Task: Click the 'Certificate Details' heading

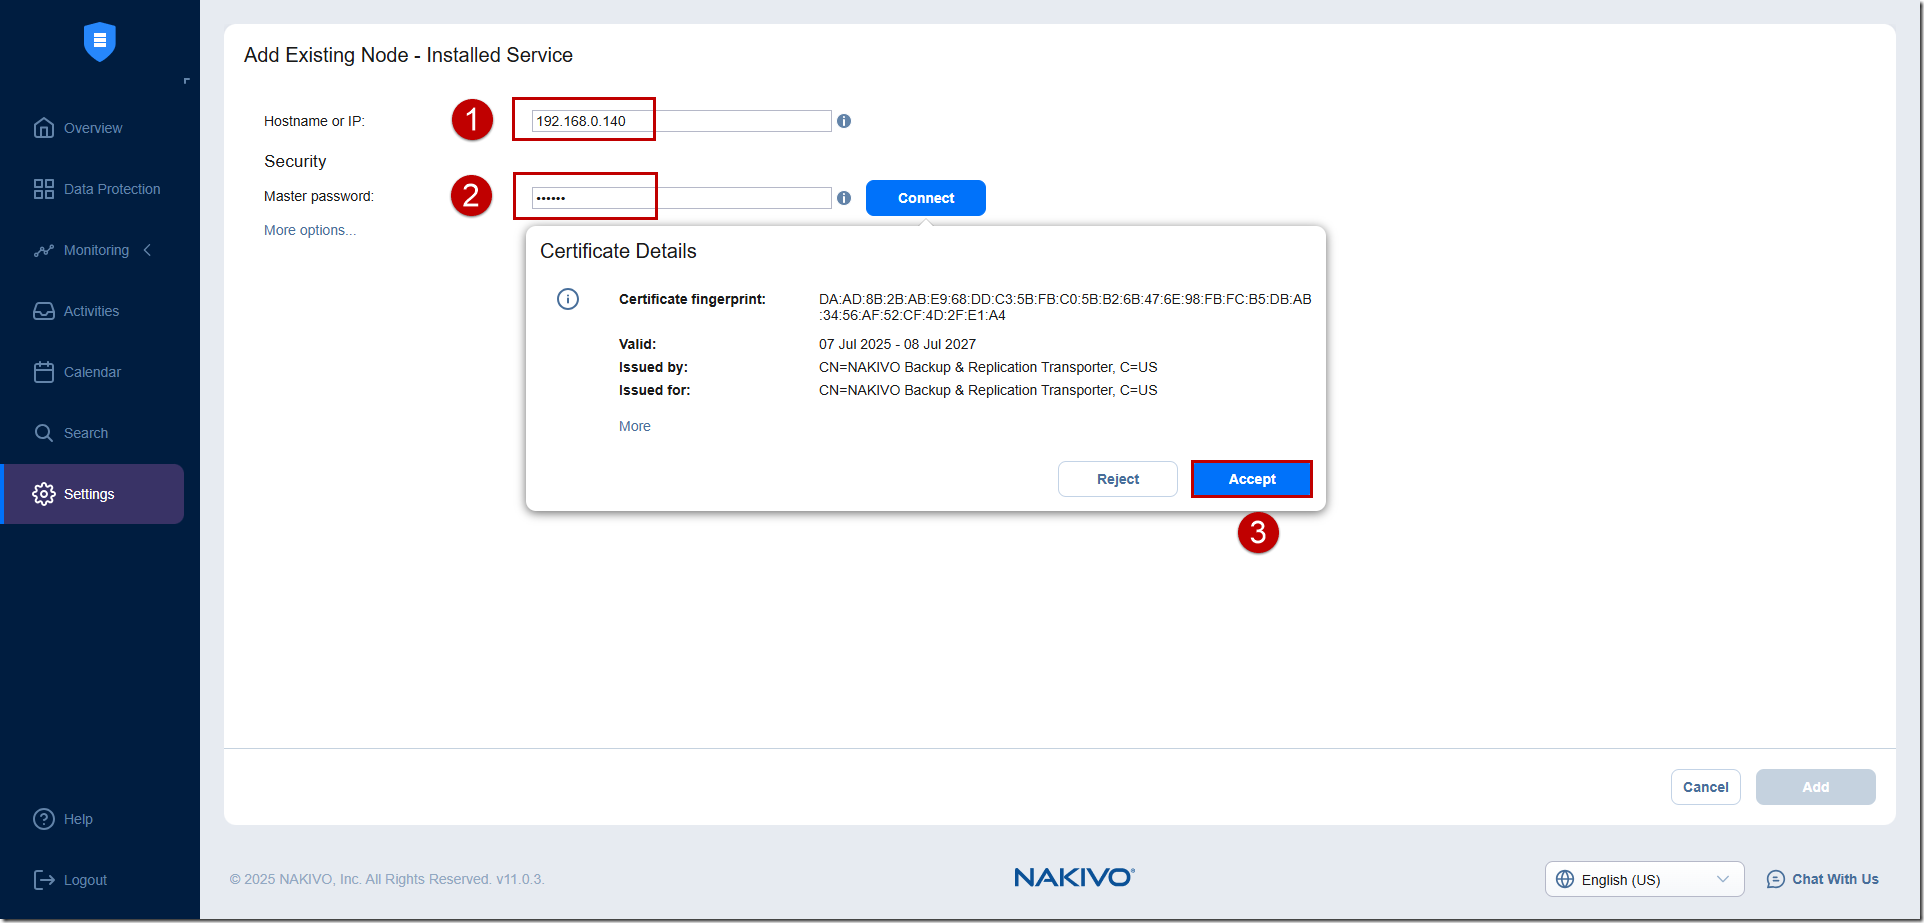Action: click(x=618, y=251)
